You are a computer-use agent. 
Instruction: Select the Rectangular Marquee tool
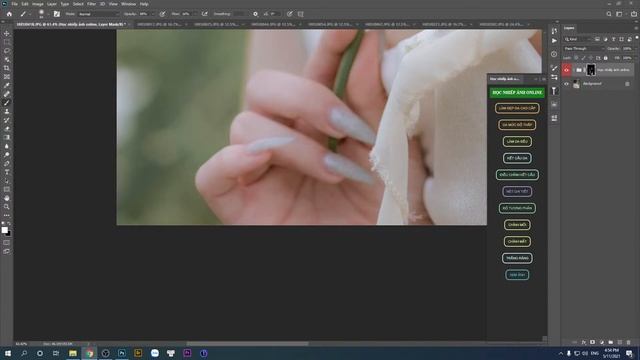click(x=7, y=42)
